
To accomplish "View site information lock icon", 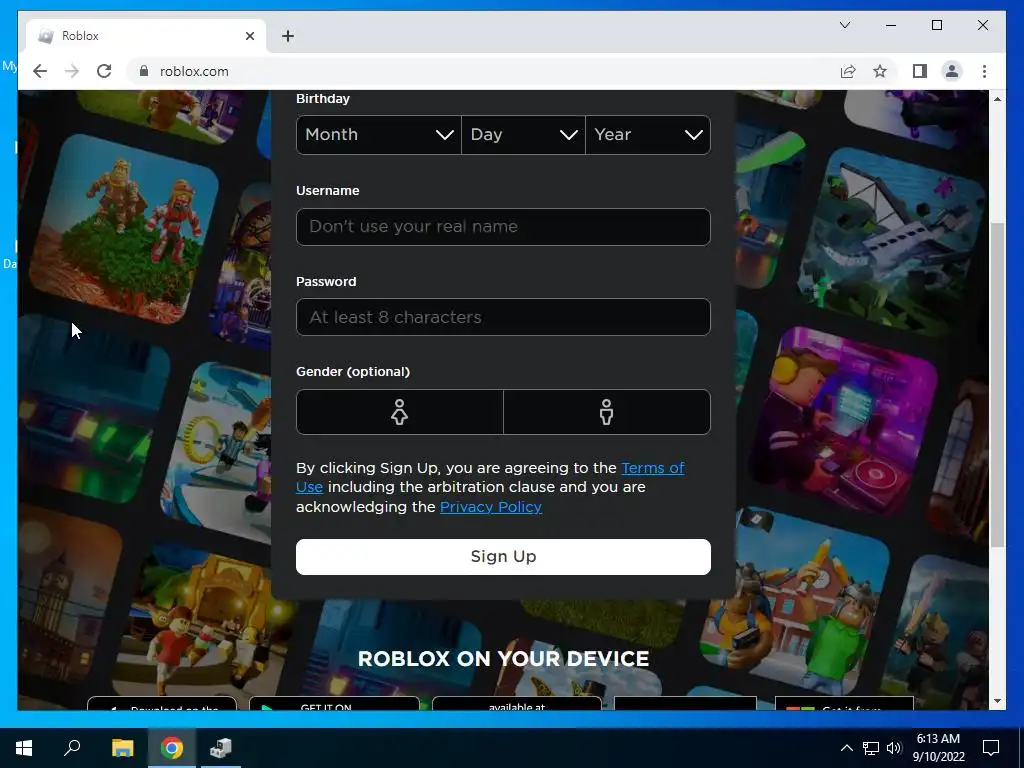I will pyautogui.click(x=144, y=71).
